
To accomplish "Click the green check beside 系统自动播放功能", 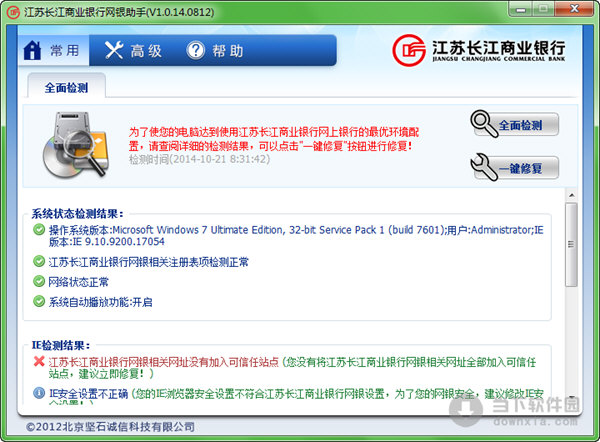I will point(39,301).
